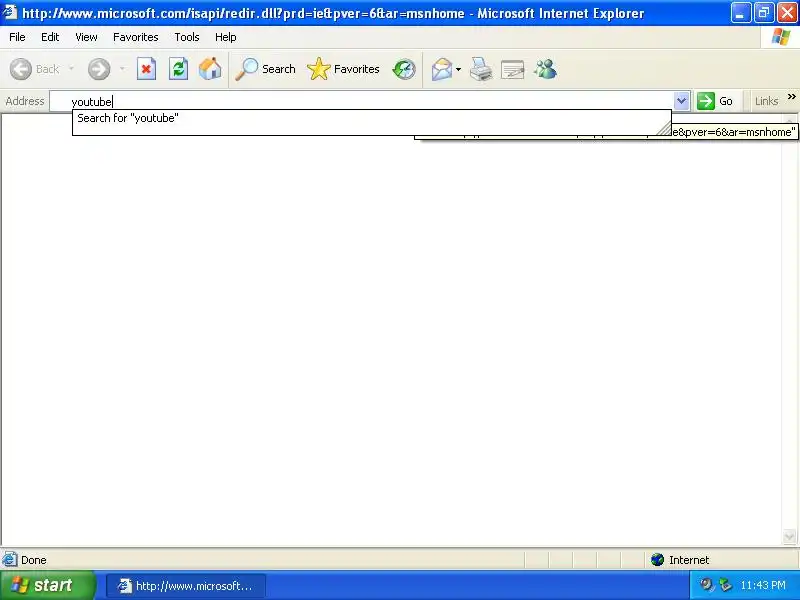Expand the Links chevron overflow

click(791, 97)
